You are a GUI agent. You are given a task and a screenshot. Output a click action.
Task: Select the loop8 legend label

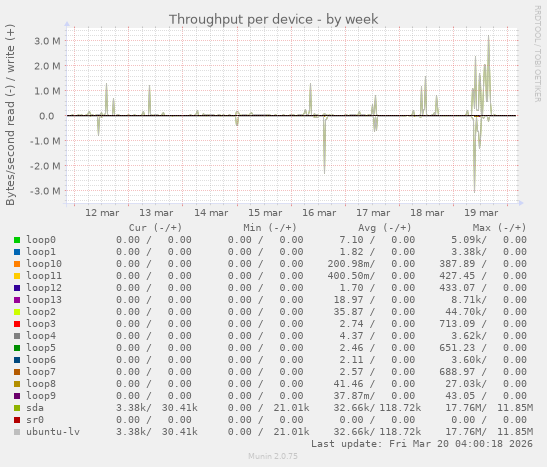[x=41, y=384]
